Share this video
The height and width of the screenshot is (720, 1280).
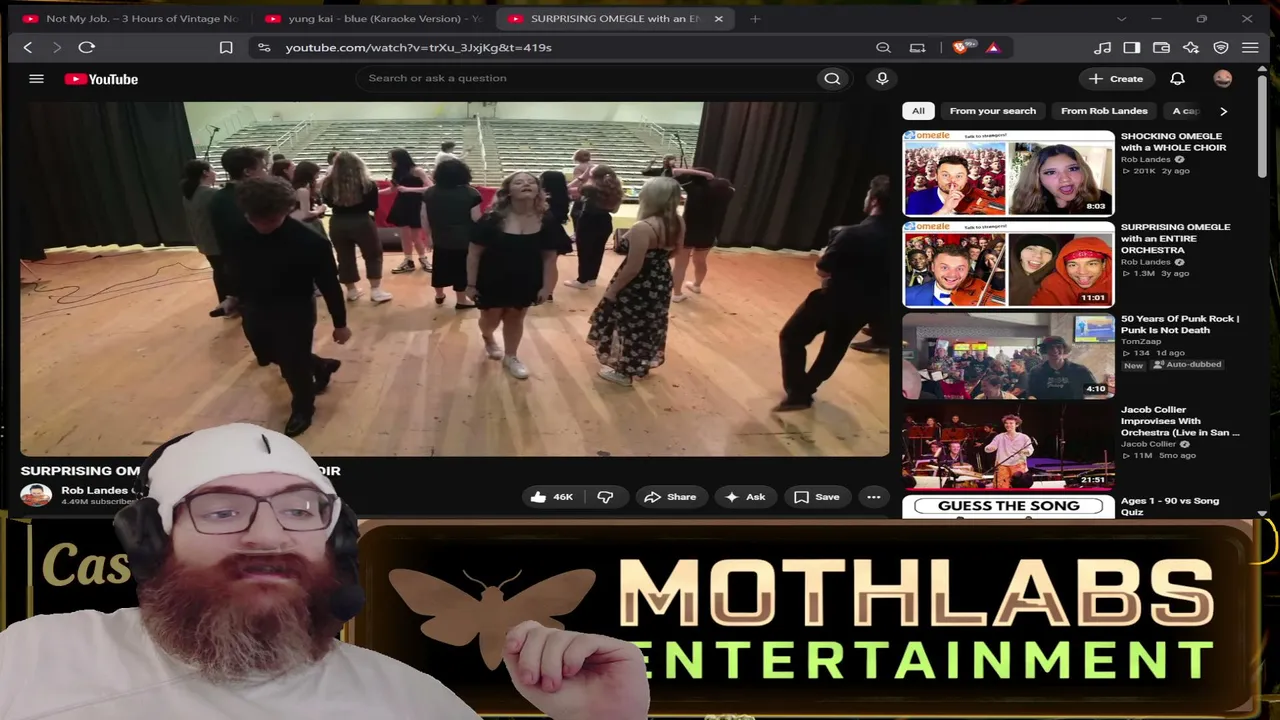[670, 497]
